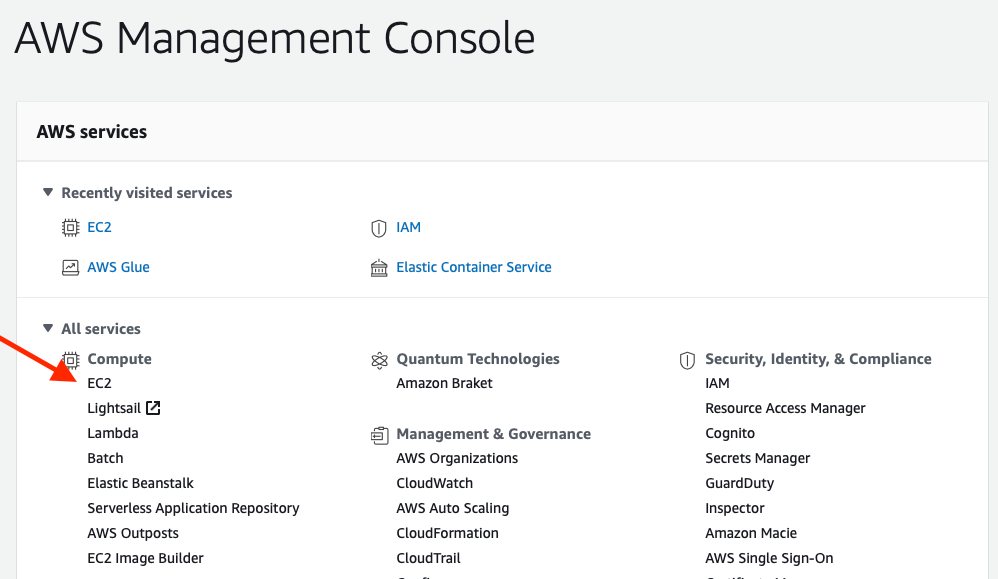This screenshot has width=998, height=579.
Task: Click the Management & Governance icon
Action: [x=379, y=435]
